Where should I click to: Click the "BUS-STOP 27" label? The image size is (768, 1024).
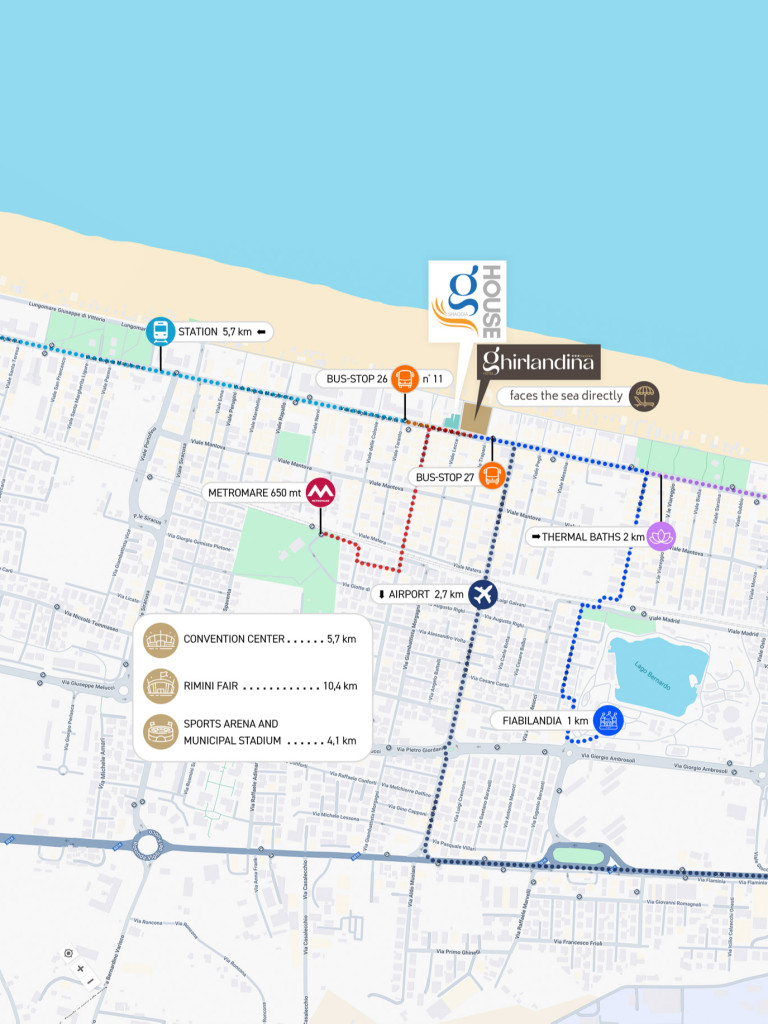(445, 477)
